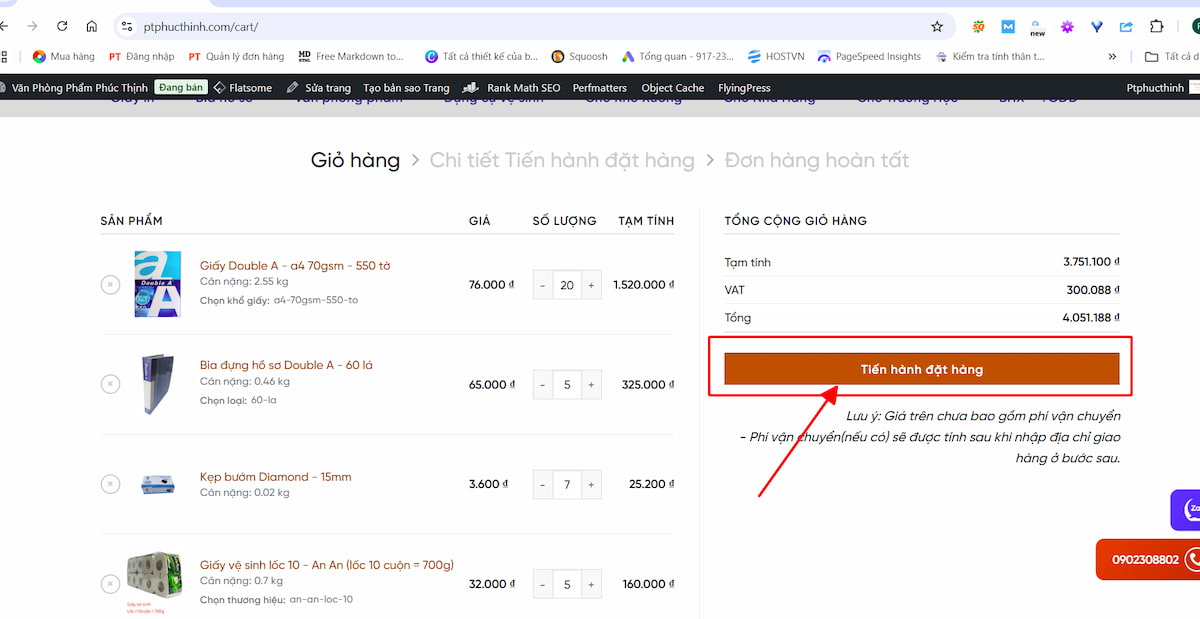
Task: Open the PageSpeed Insights bookmark
Action: 868,57
